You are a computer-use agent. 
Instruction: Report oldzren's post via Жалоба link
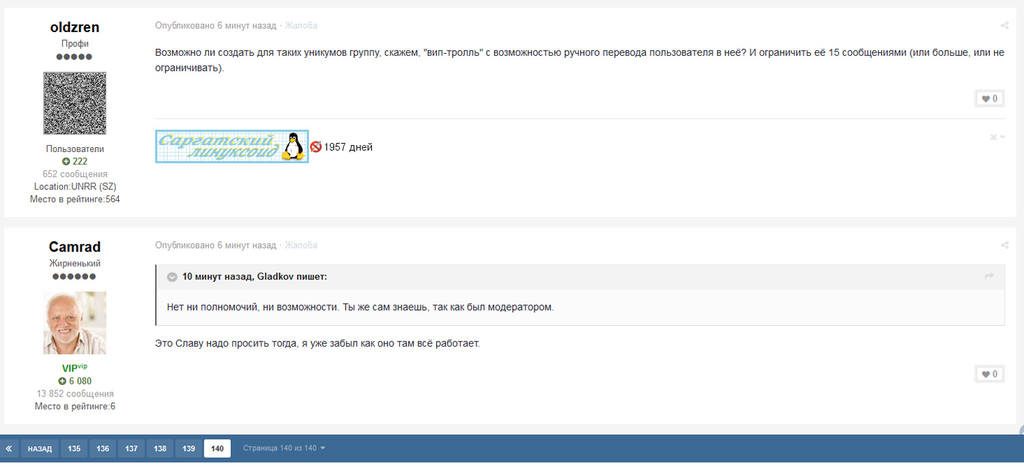pyautogui.click(x=301, y=26)
